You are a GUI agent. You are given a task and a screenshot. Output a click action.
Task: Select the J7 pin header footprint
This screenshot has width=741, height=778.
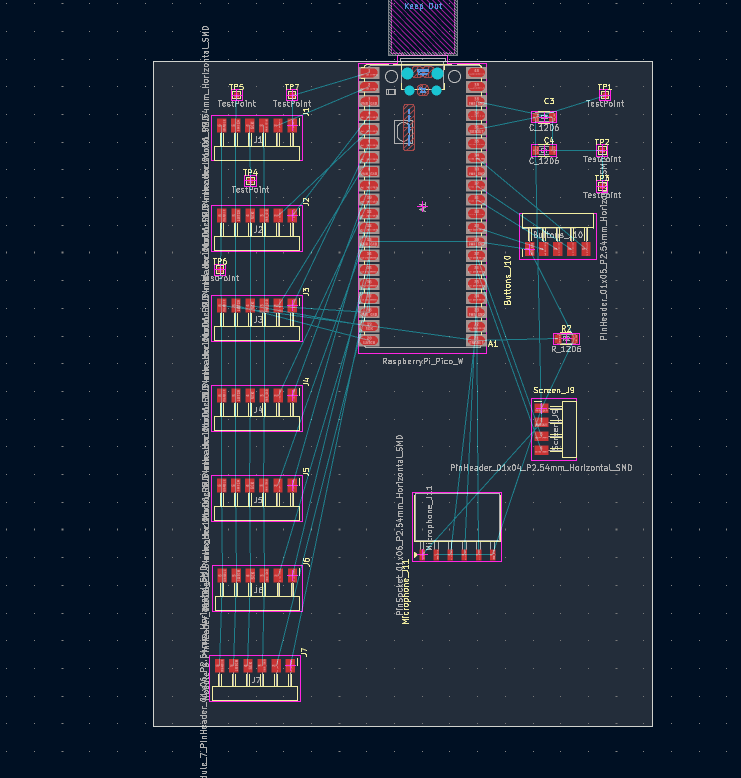point(255,679)
